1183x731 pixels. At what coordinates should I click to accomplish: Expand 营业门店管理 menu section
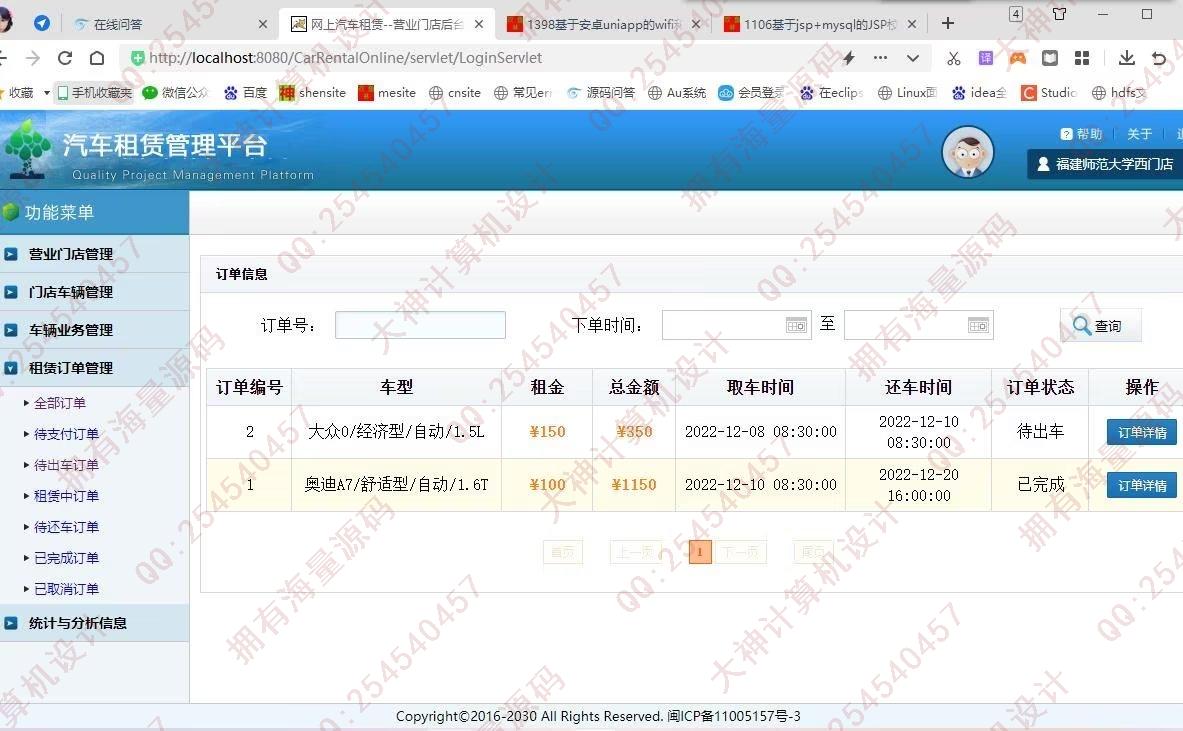pos(94,254)
